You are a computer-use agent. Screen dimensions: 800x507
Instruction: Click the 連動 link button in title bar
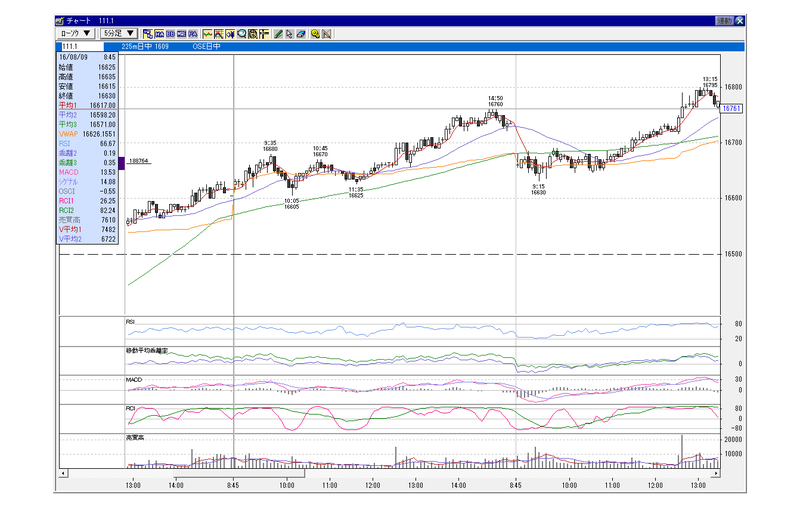[x=724, y=21]
